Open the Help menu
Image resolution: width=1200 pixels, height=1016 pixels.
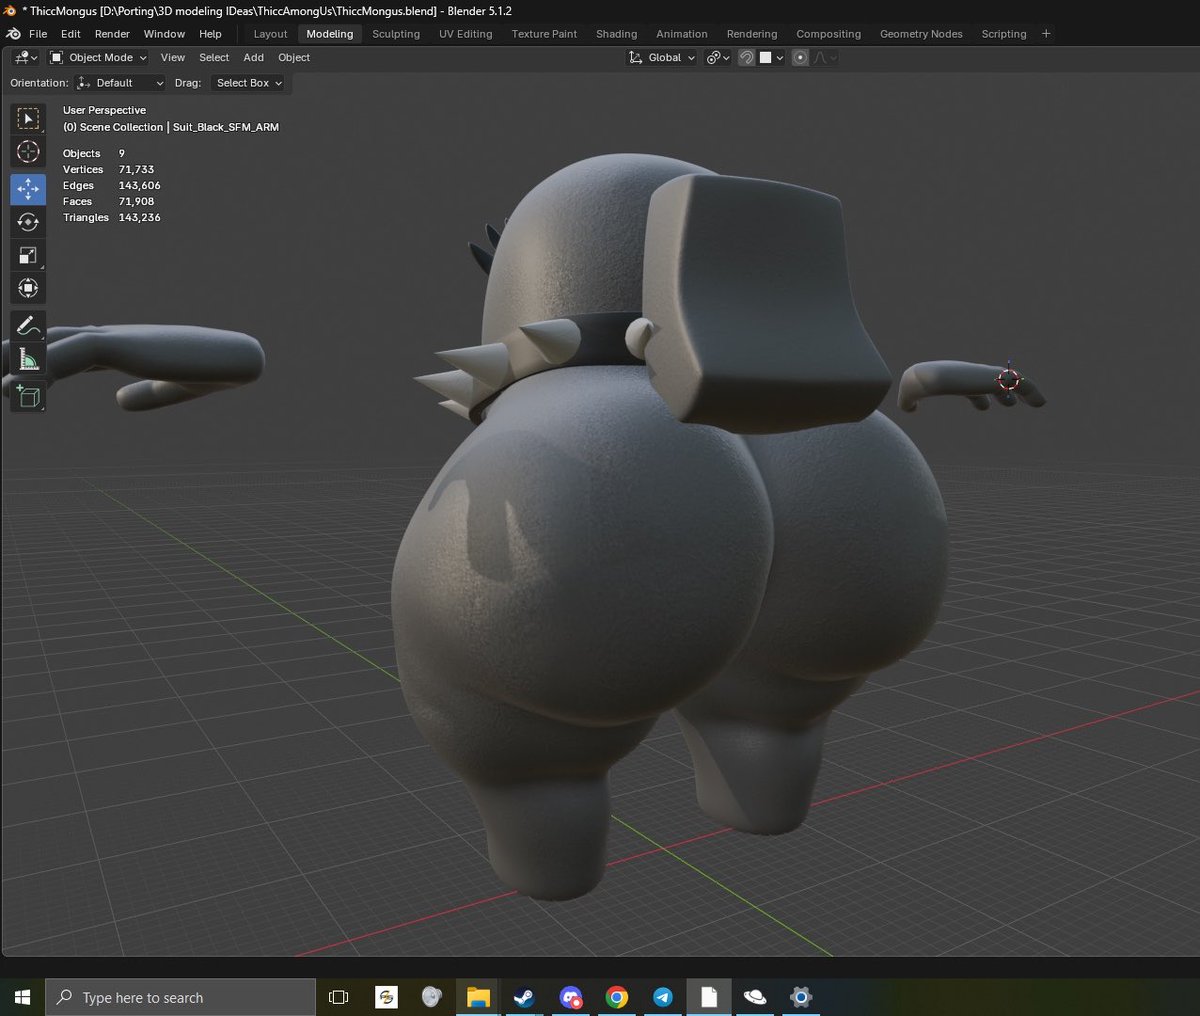[x=210, y=34]
